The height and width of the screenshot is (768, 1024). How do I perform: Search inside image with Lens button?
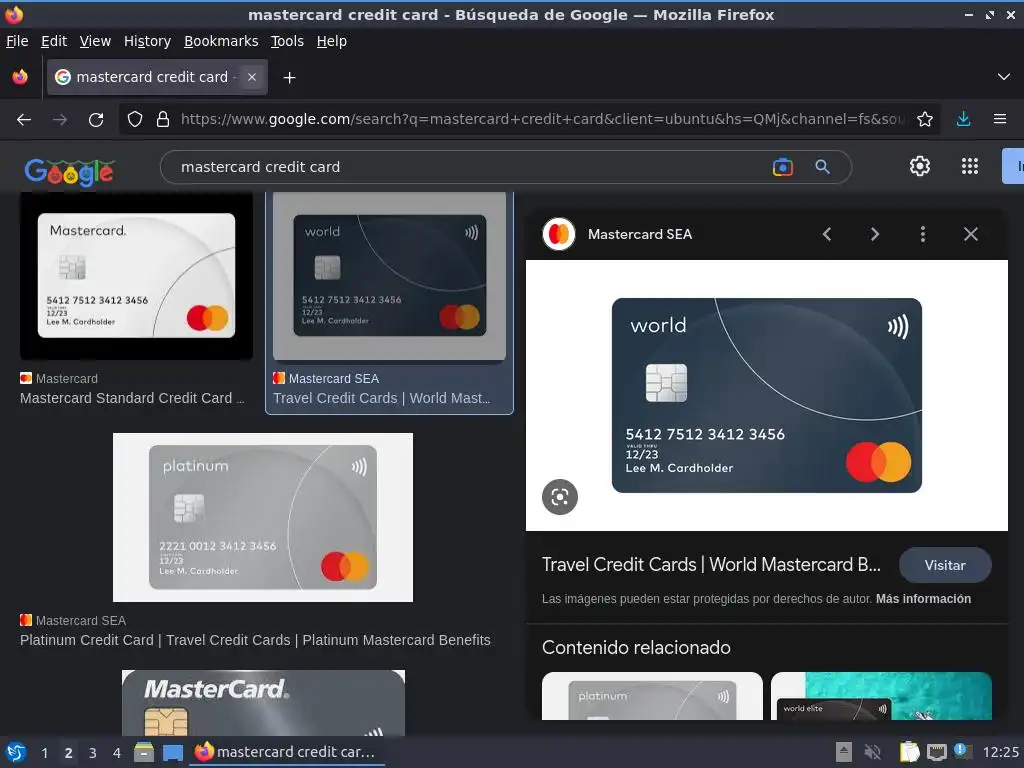point(560,497)
